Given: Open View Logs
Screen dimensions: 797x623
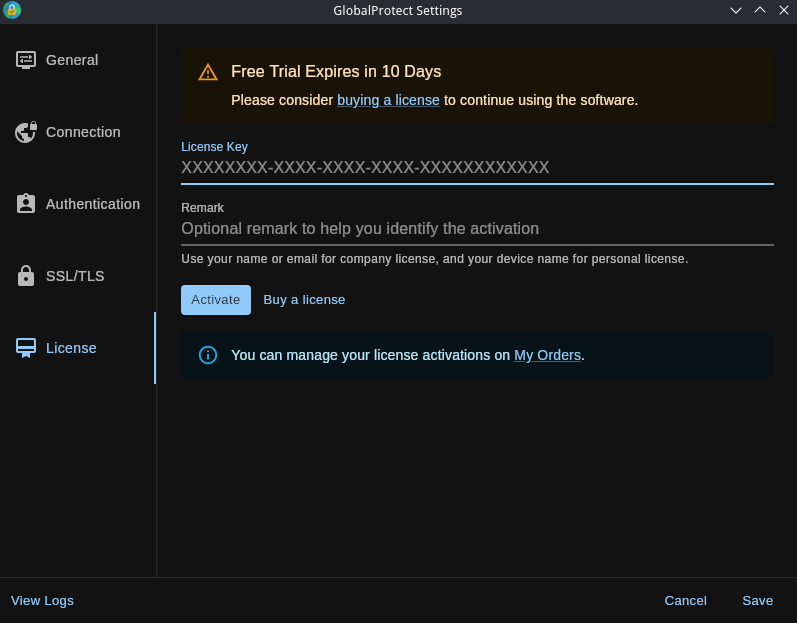Looking at the screenshot, I should (x=42, y=601).
